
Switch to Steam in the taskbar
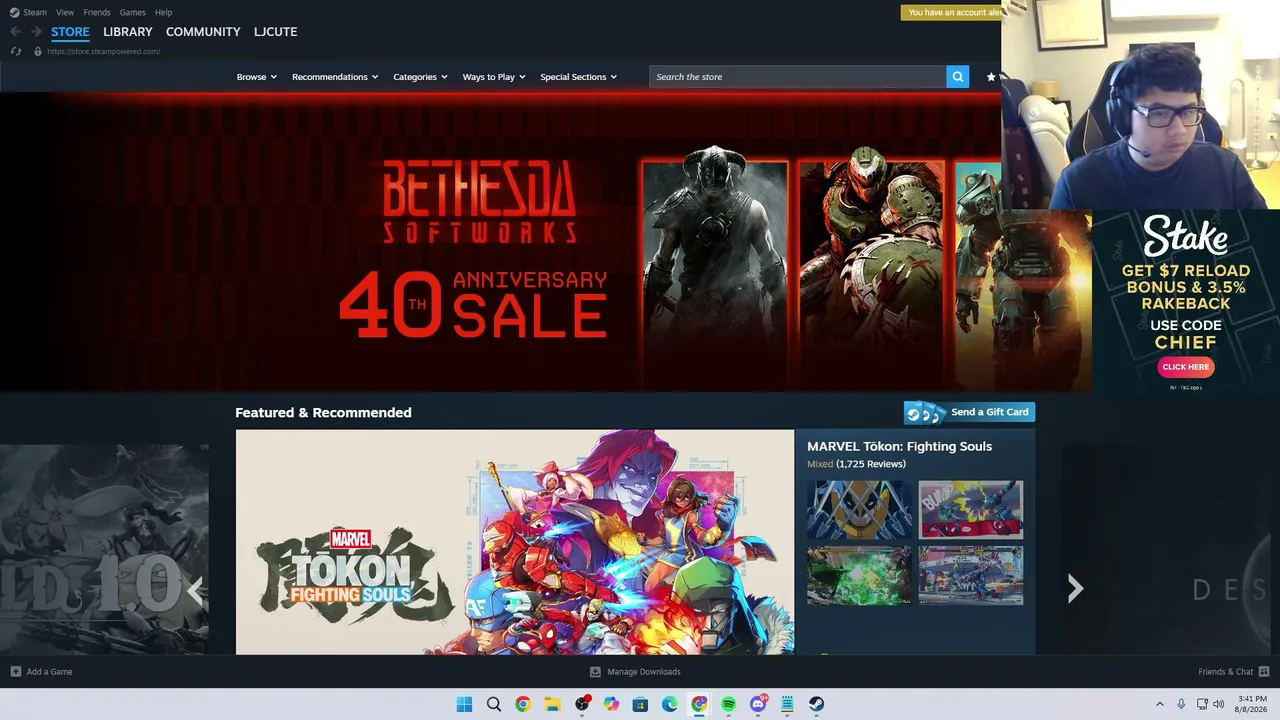coord(817,704)
